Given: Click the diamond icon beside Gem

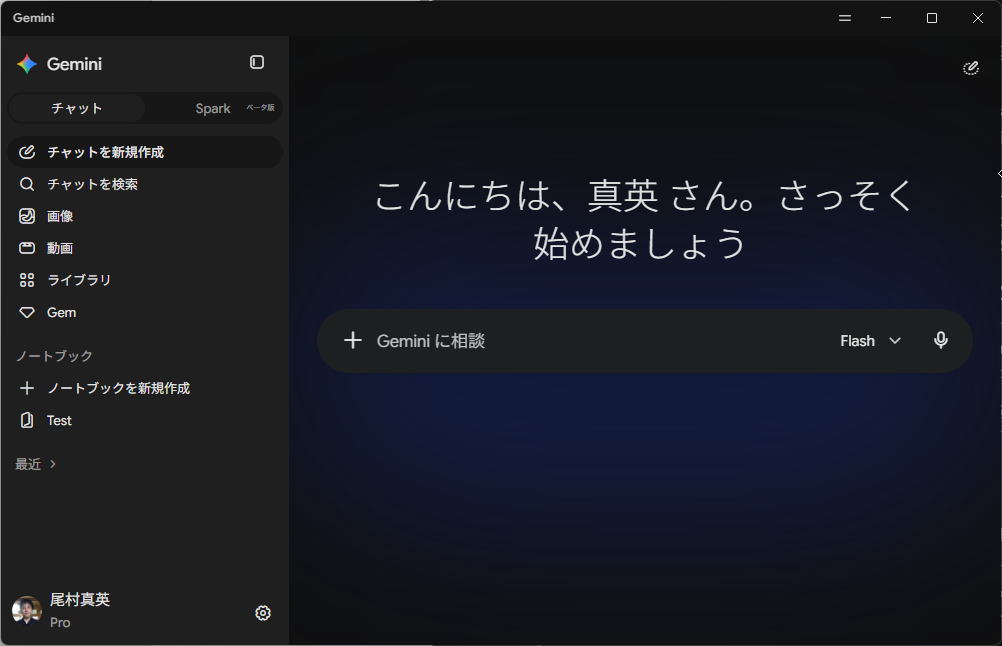Looking at the screenshot, I should 27,312.
